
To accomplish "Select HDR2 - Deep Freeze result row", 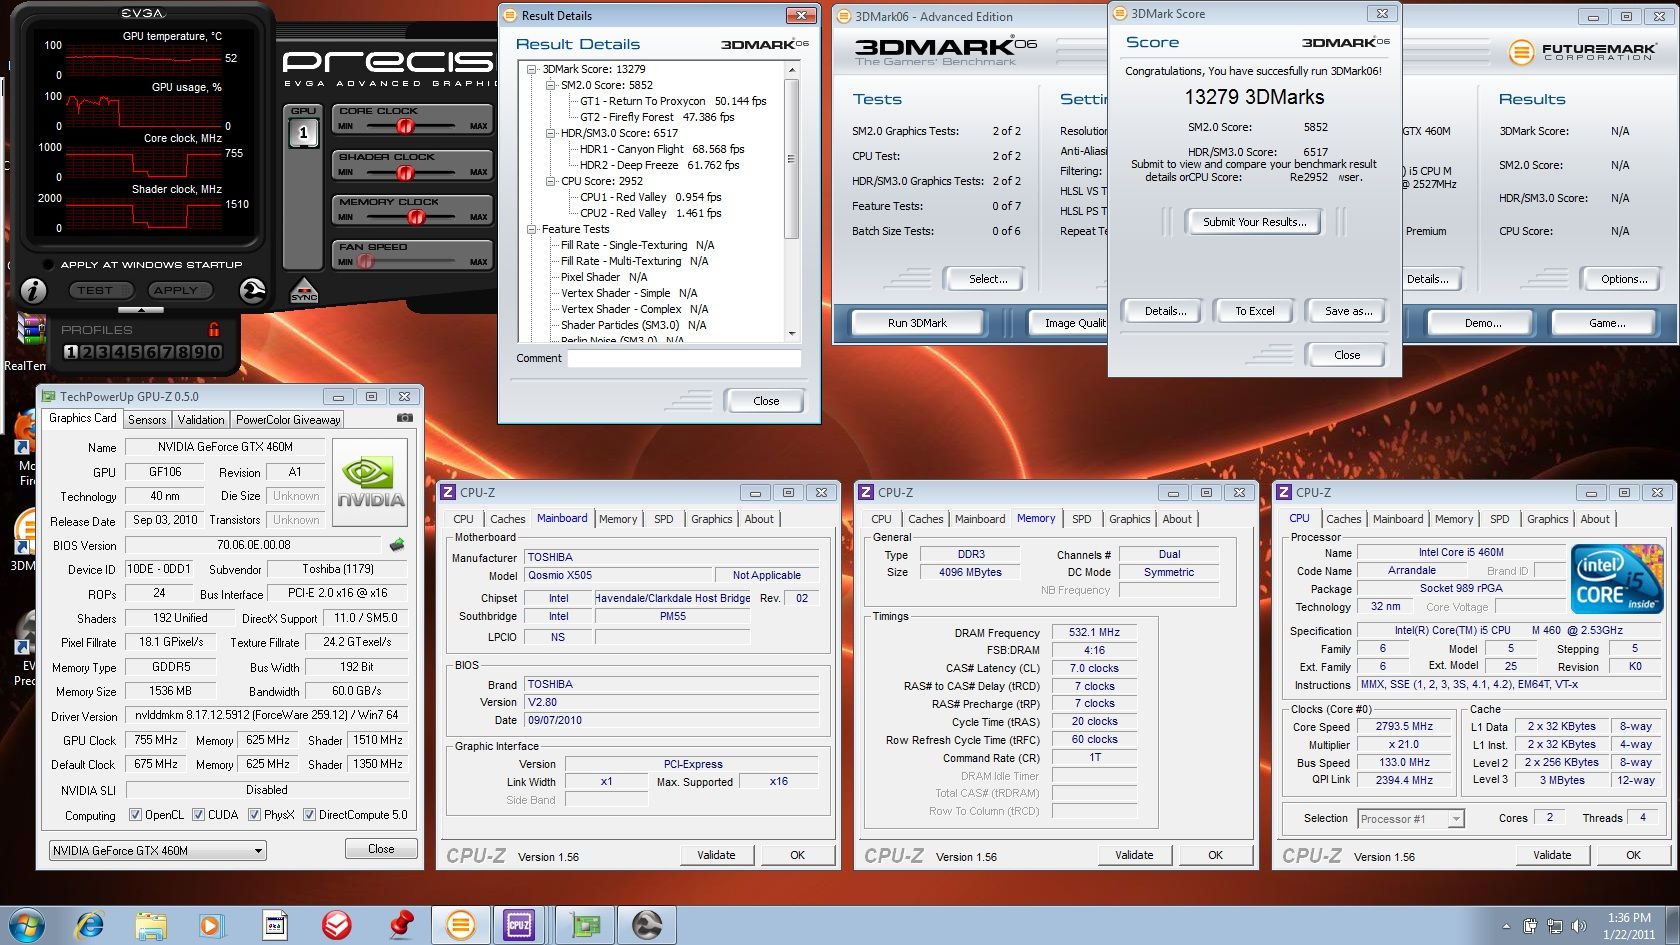I will (659, 165).
